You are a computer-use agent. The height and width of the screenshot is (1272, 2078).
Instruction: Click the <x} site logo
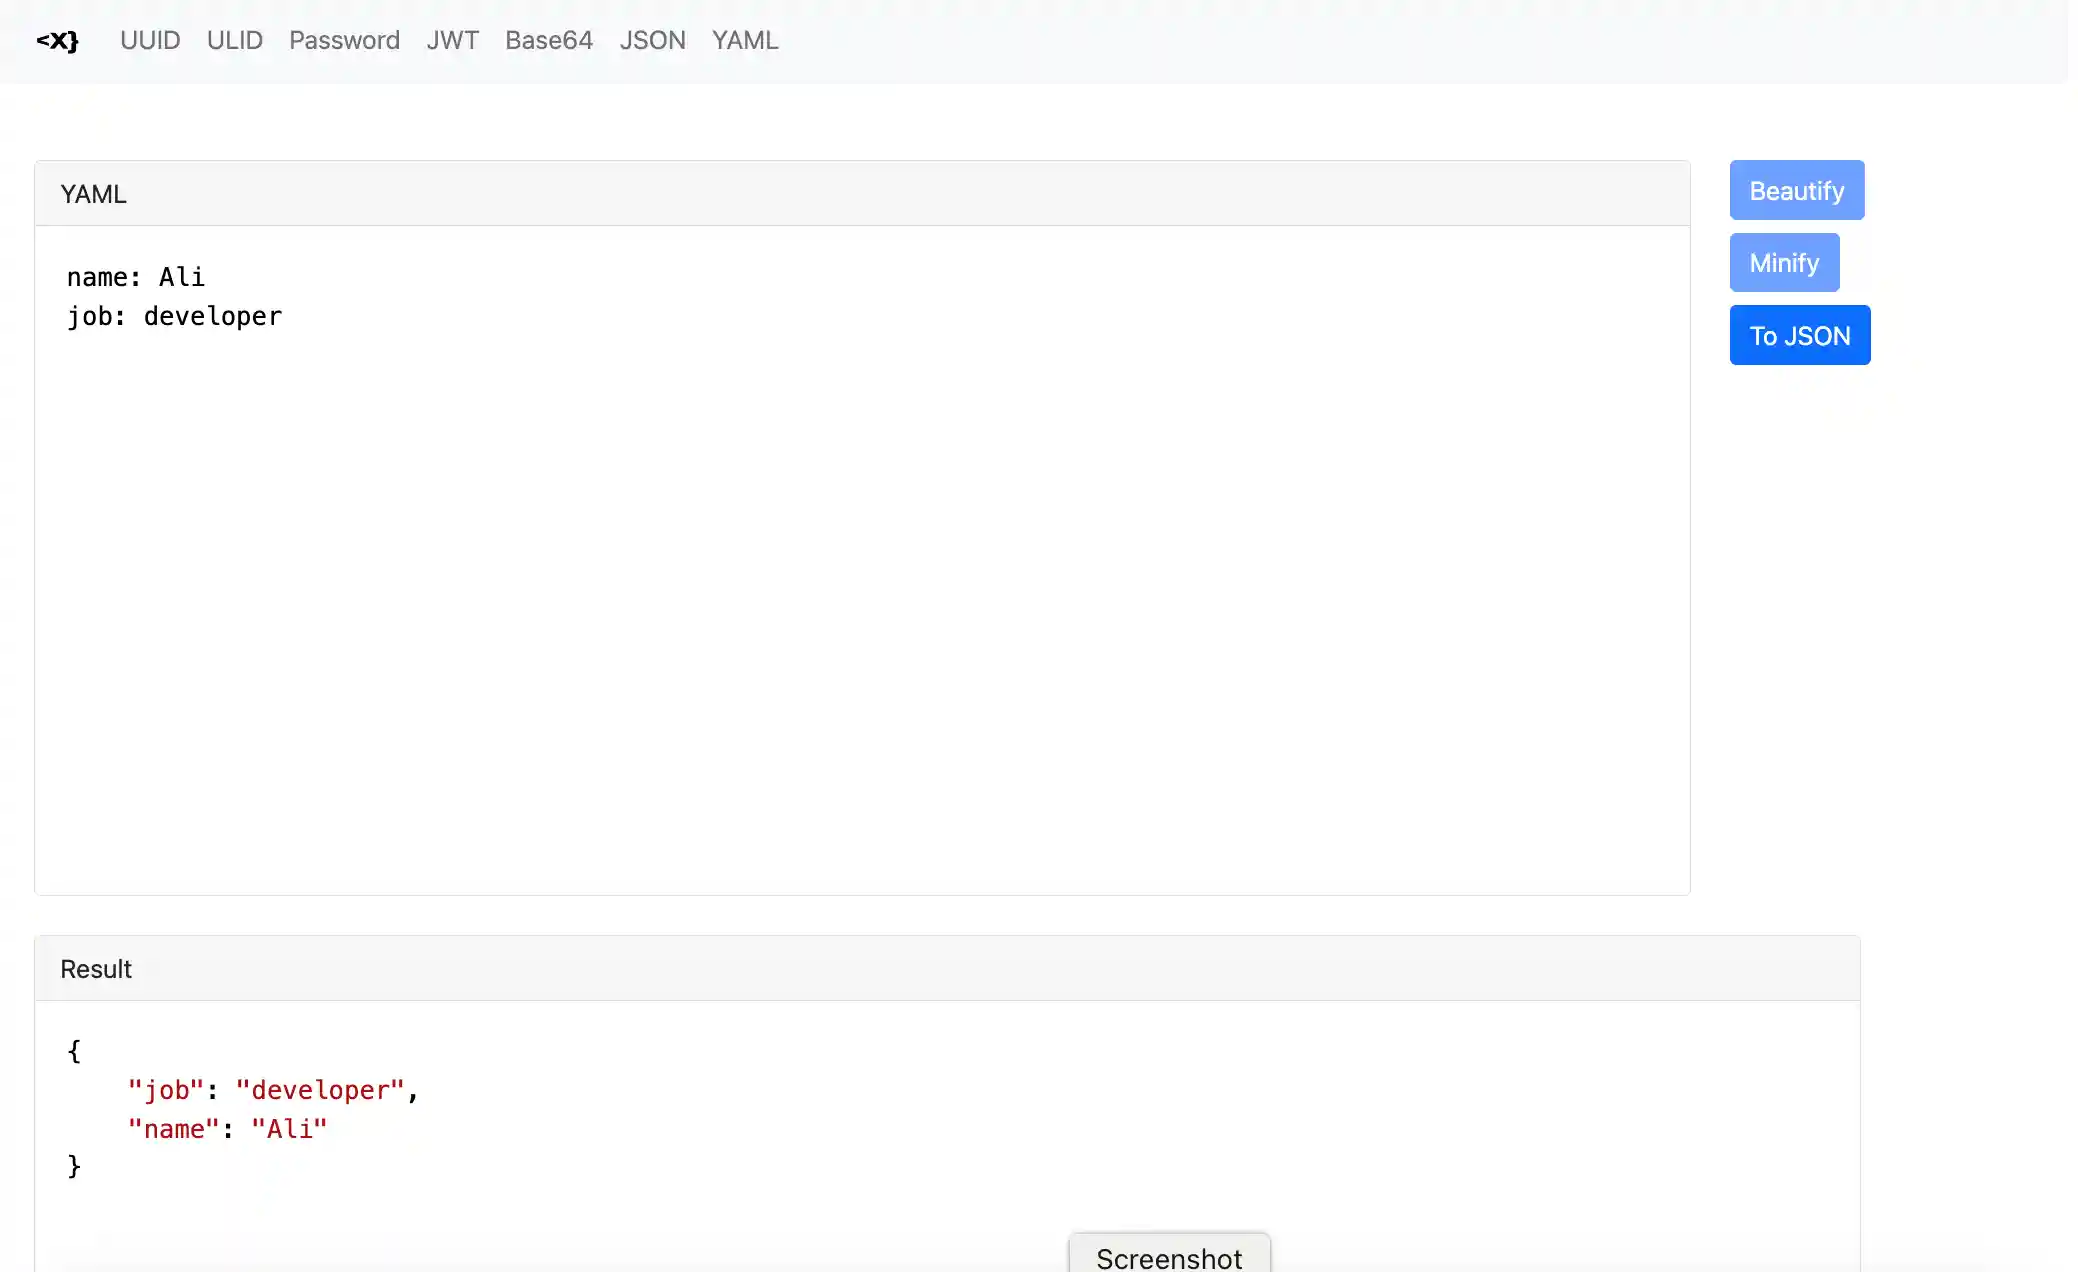(x=57, y=41)
